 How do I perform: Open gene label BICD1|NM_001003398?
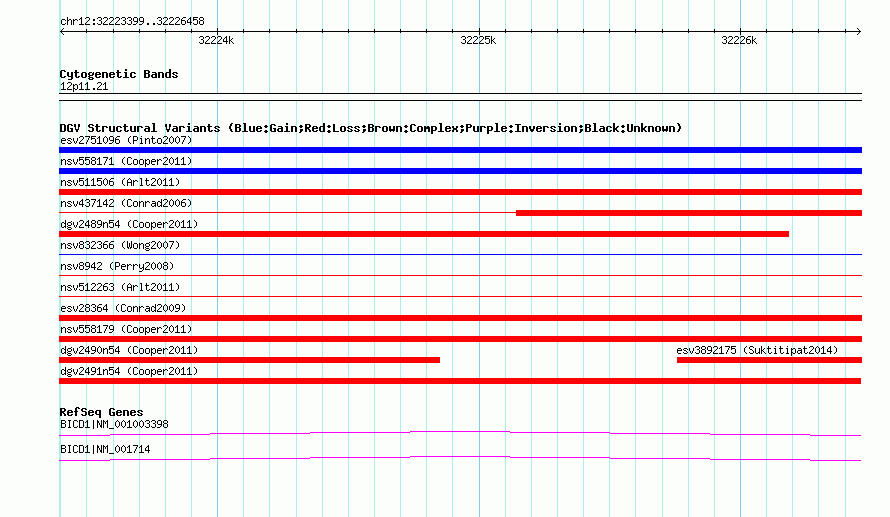114,424
